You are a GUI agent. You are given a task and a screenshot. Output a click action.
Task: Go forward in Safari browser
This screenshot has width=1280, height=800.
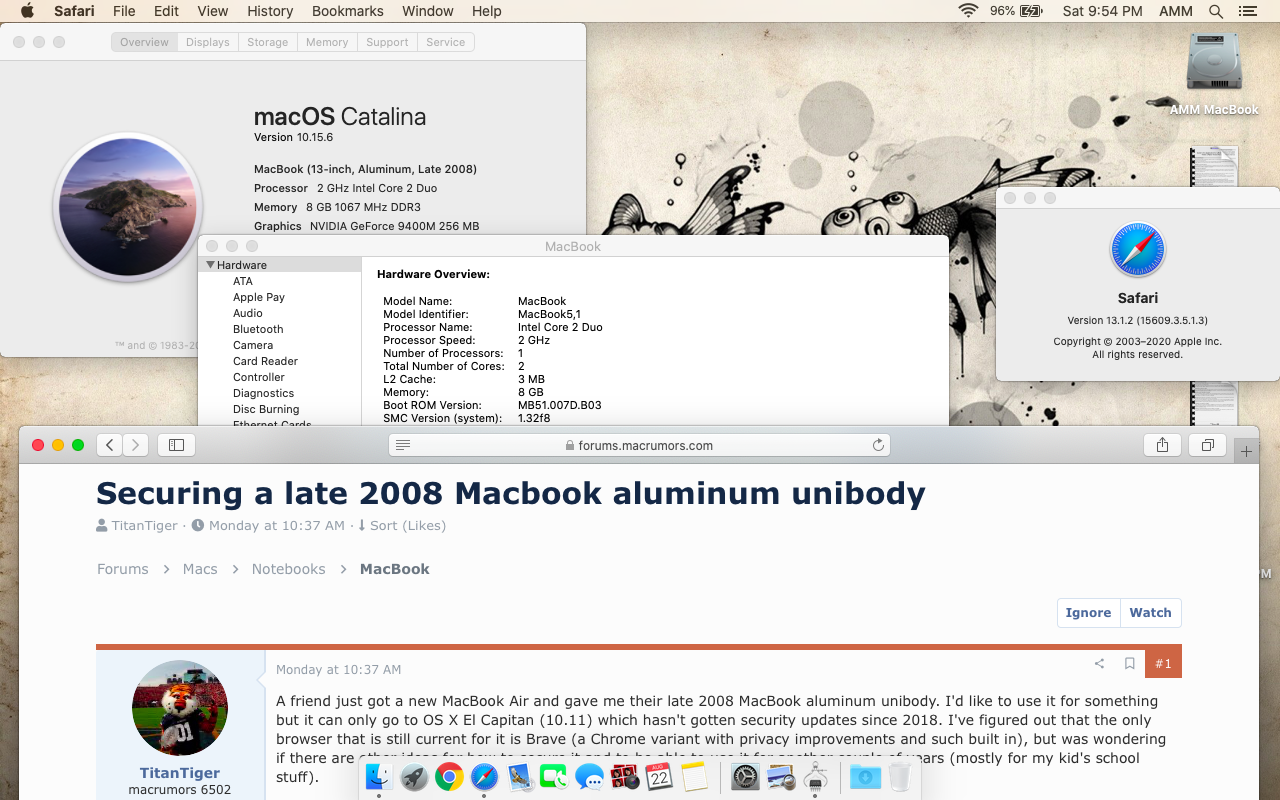[136, 445]
